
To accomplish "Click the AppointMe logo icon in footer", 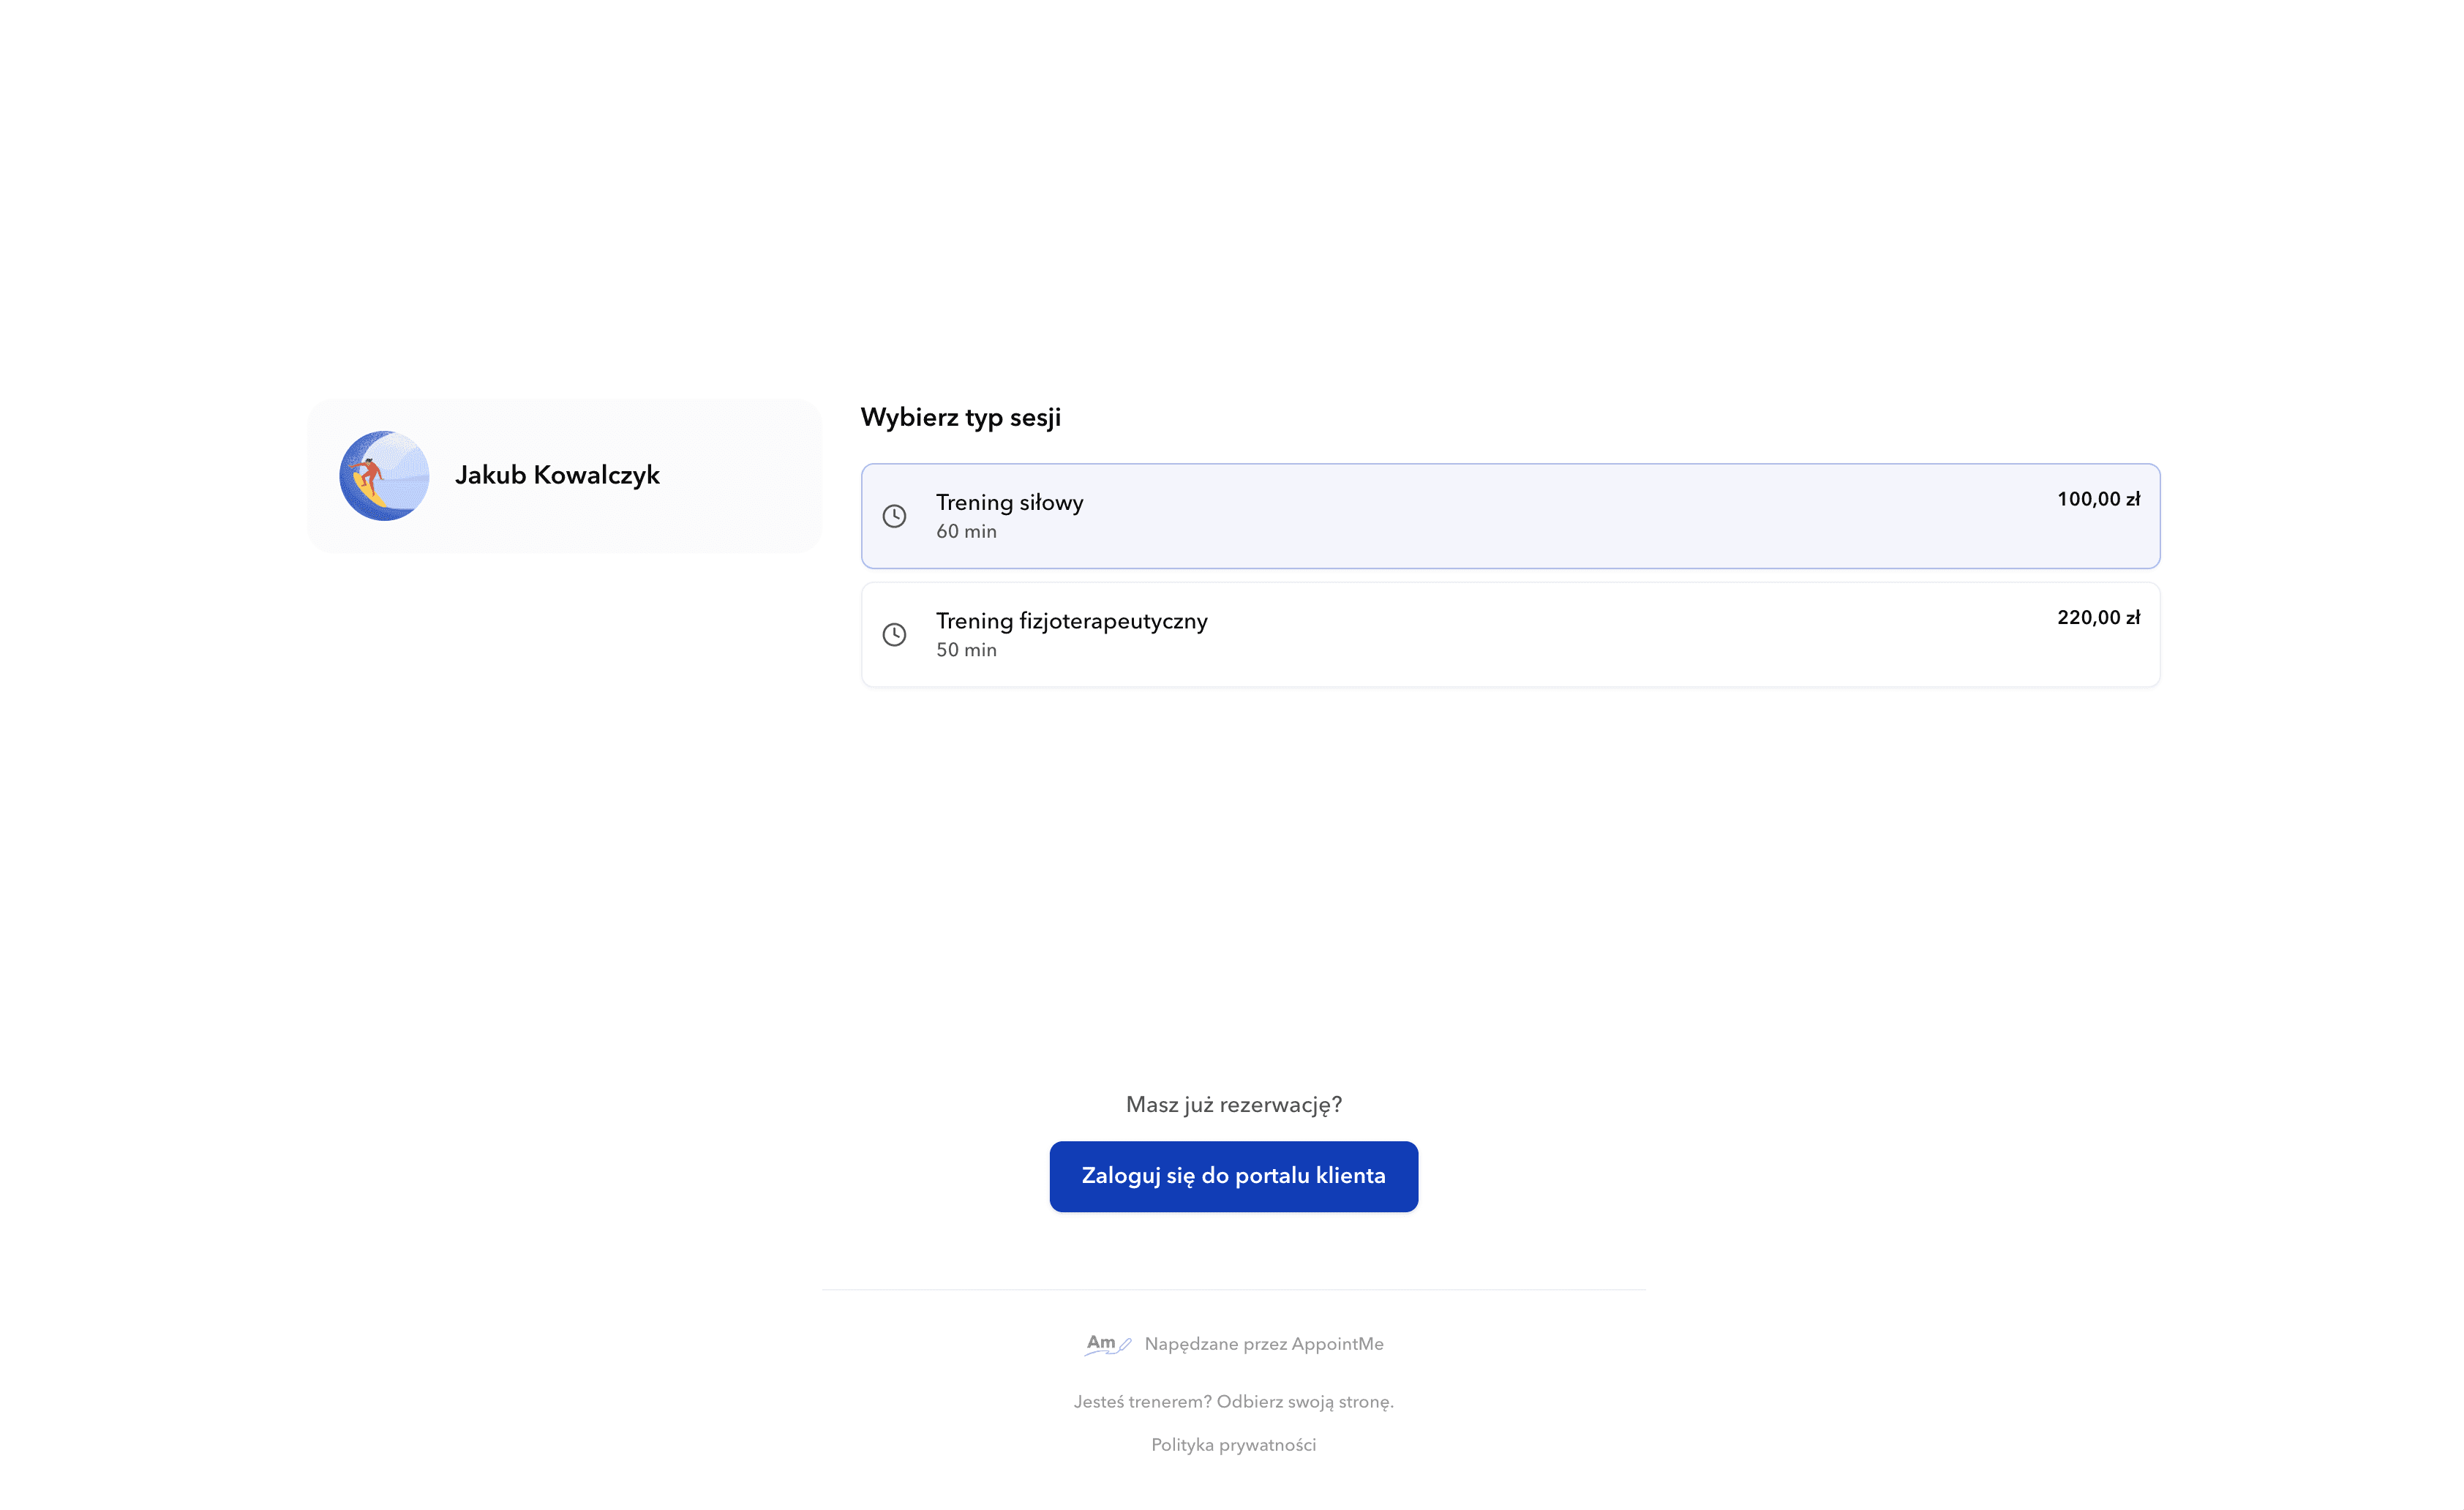I will pos(1108,1344).
